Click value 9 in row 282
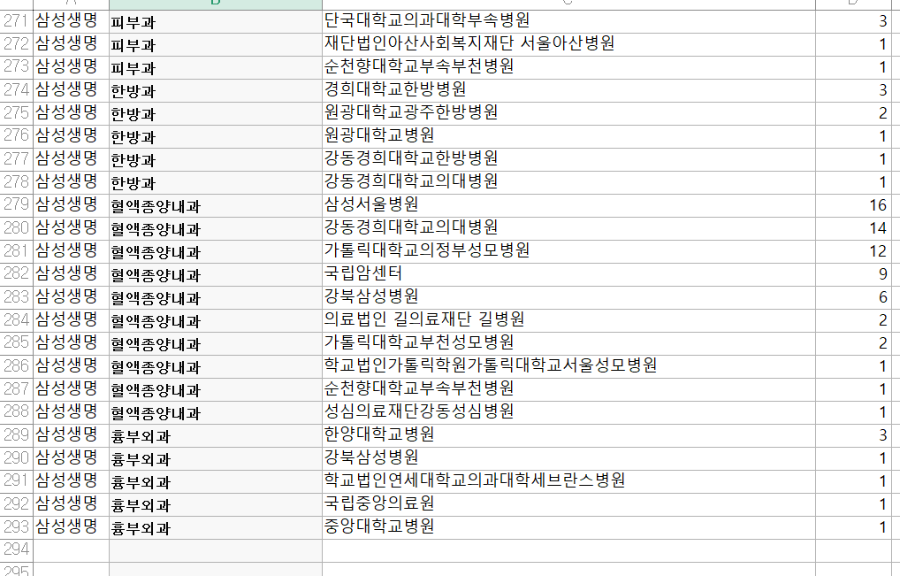Viewport: 900px width, 576px height. 852,274
